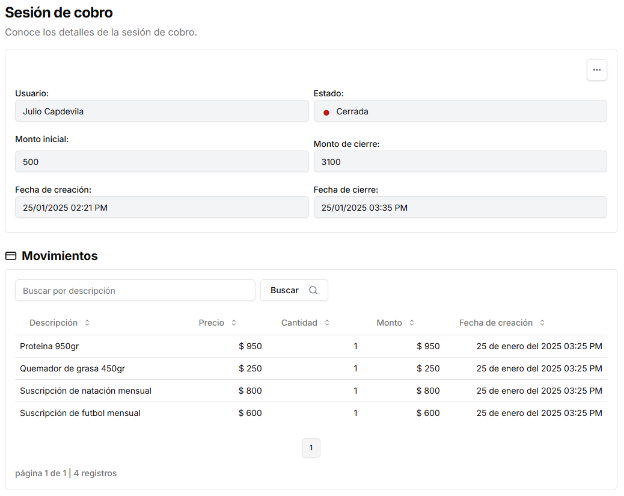The image size is (624, 496).
Task: Open the three-dots options menu
Action: (x=597, y=70)
